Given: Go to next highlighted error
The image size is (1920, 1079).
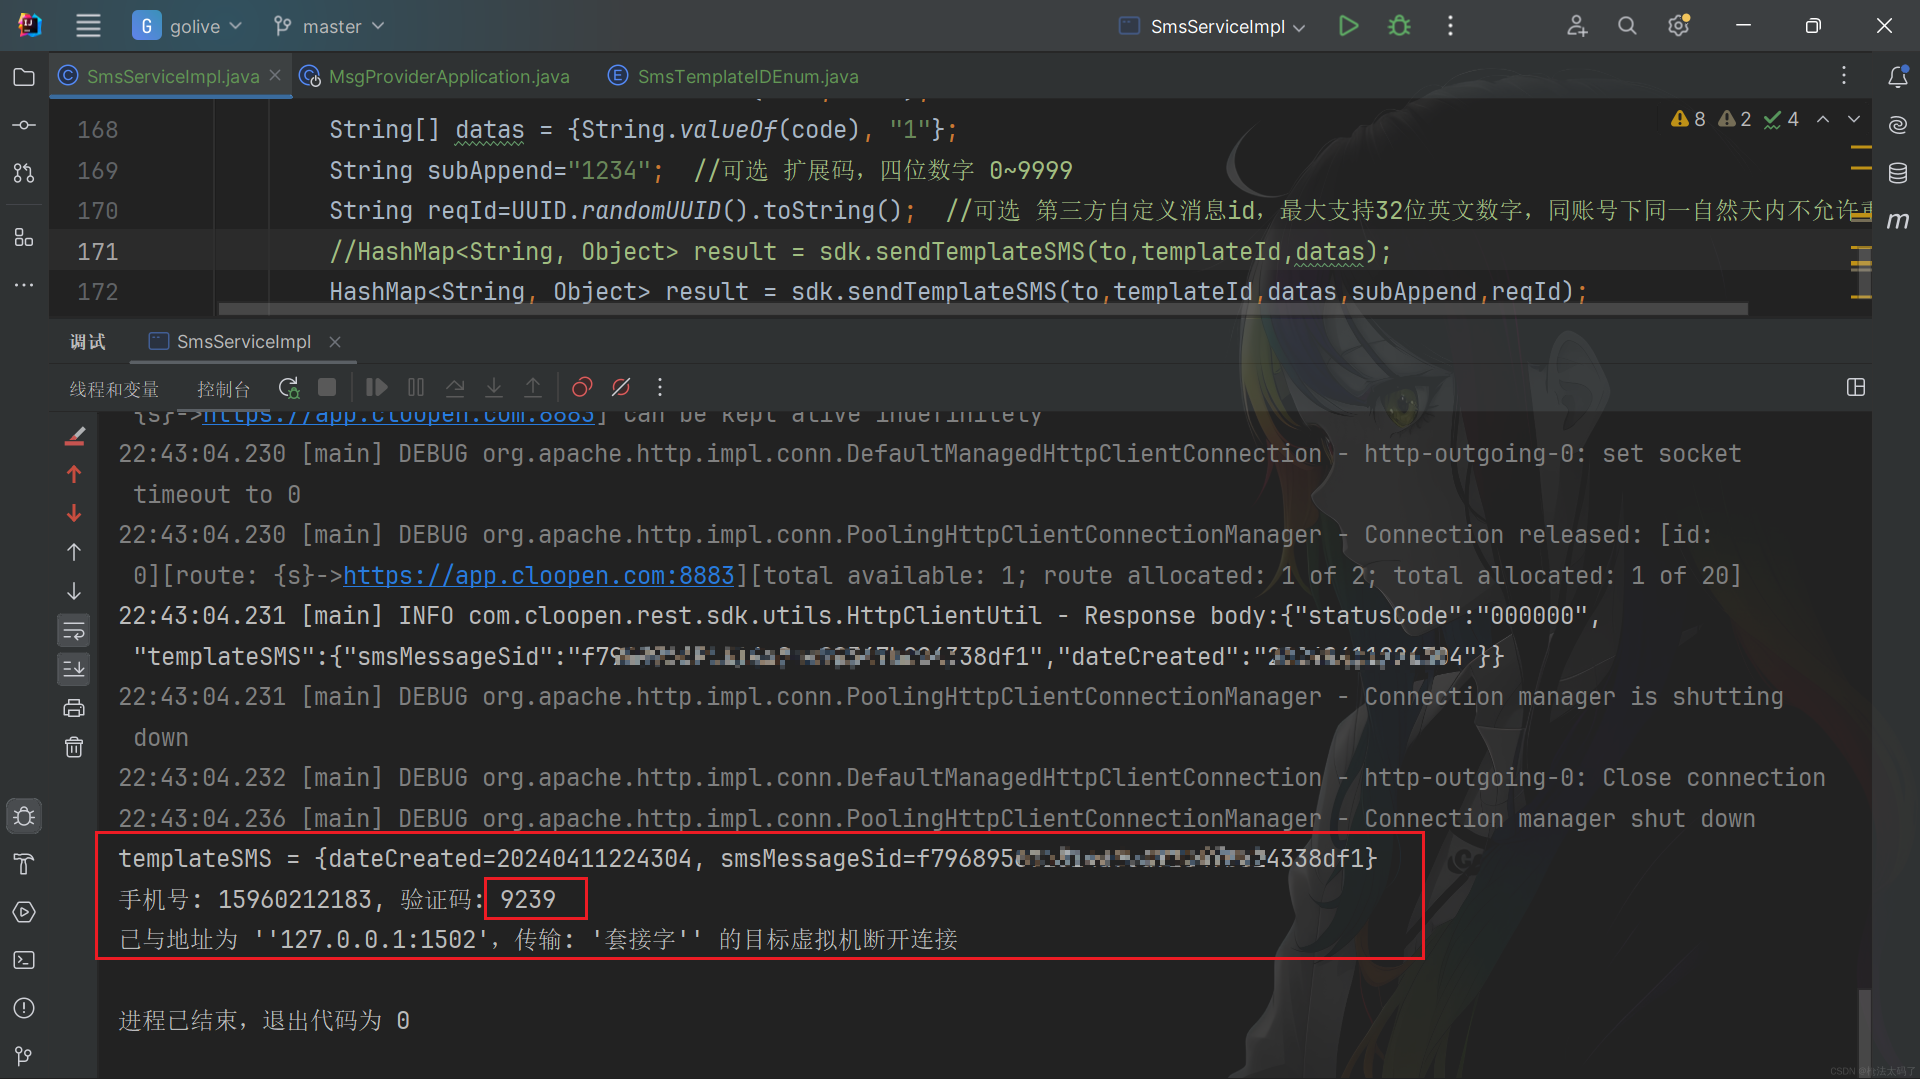Looking at the screenshot, I should pos(1854,119).
